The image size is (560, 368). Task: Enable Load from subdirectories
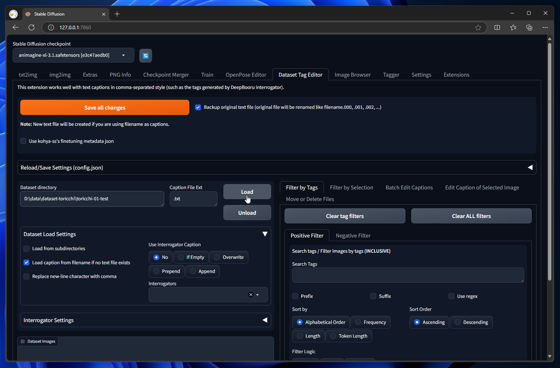pos(26,249)
